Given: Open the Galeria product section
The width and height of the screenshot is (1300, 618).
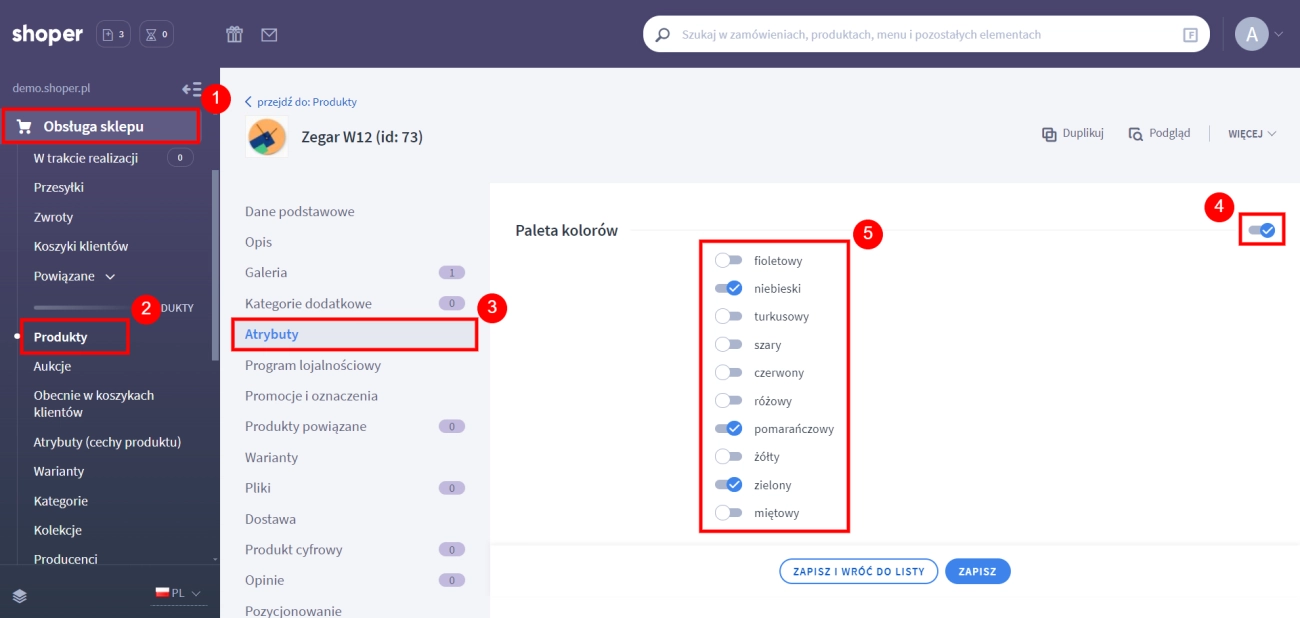Looking at the screenshot, I should pyautogui.click(x=266, y=273).
